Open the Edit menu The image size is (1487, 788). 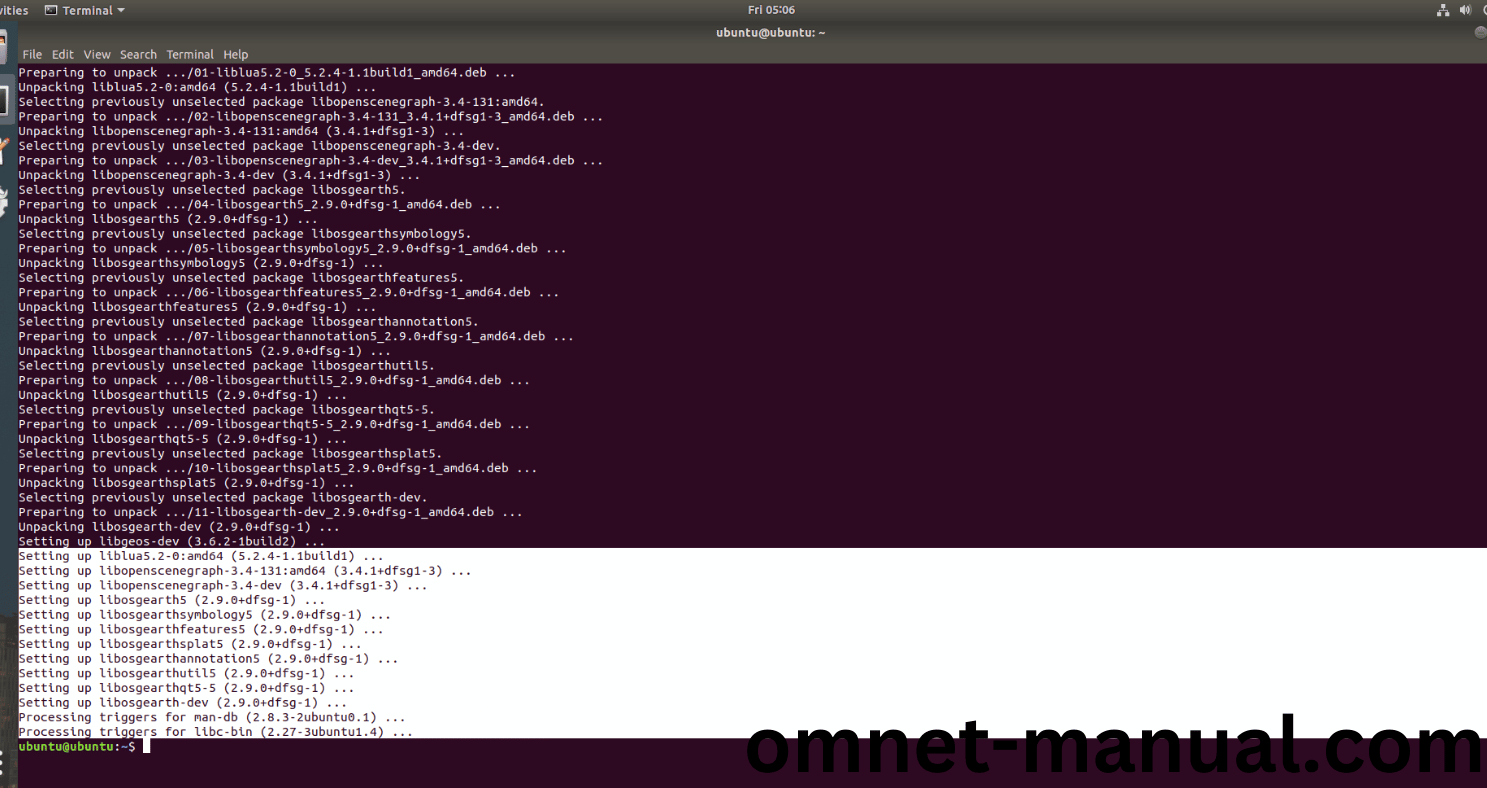click(x=63, y=54)
